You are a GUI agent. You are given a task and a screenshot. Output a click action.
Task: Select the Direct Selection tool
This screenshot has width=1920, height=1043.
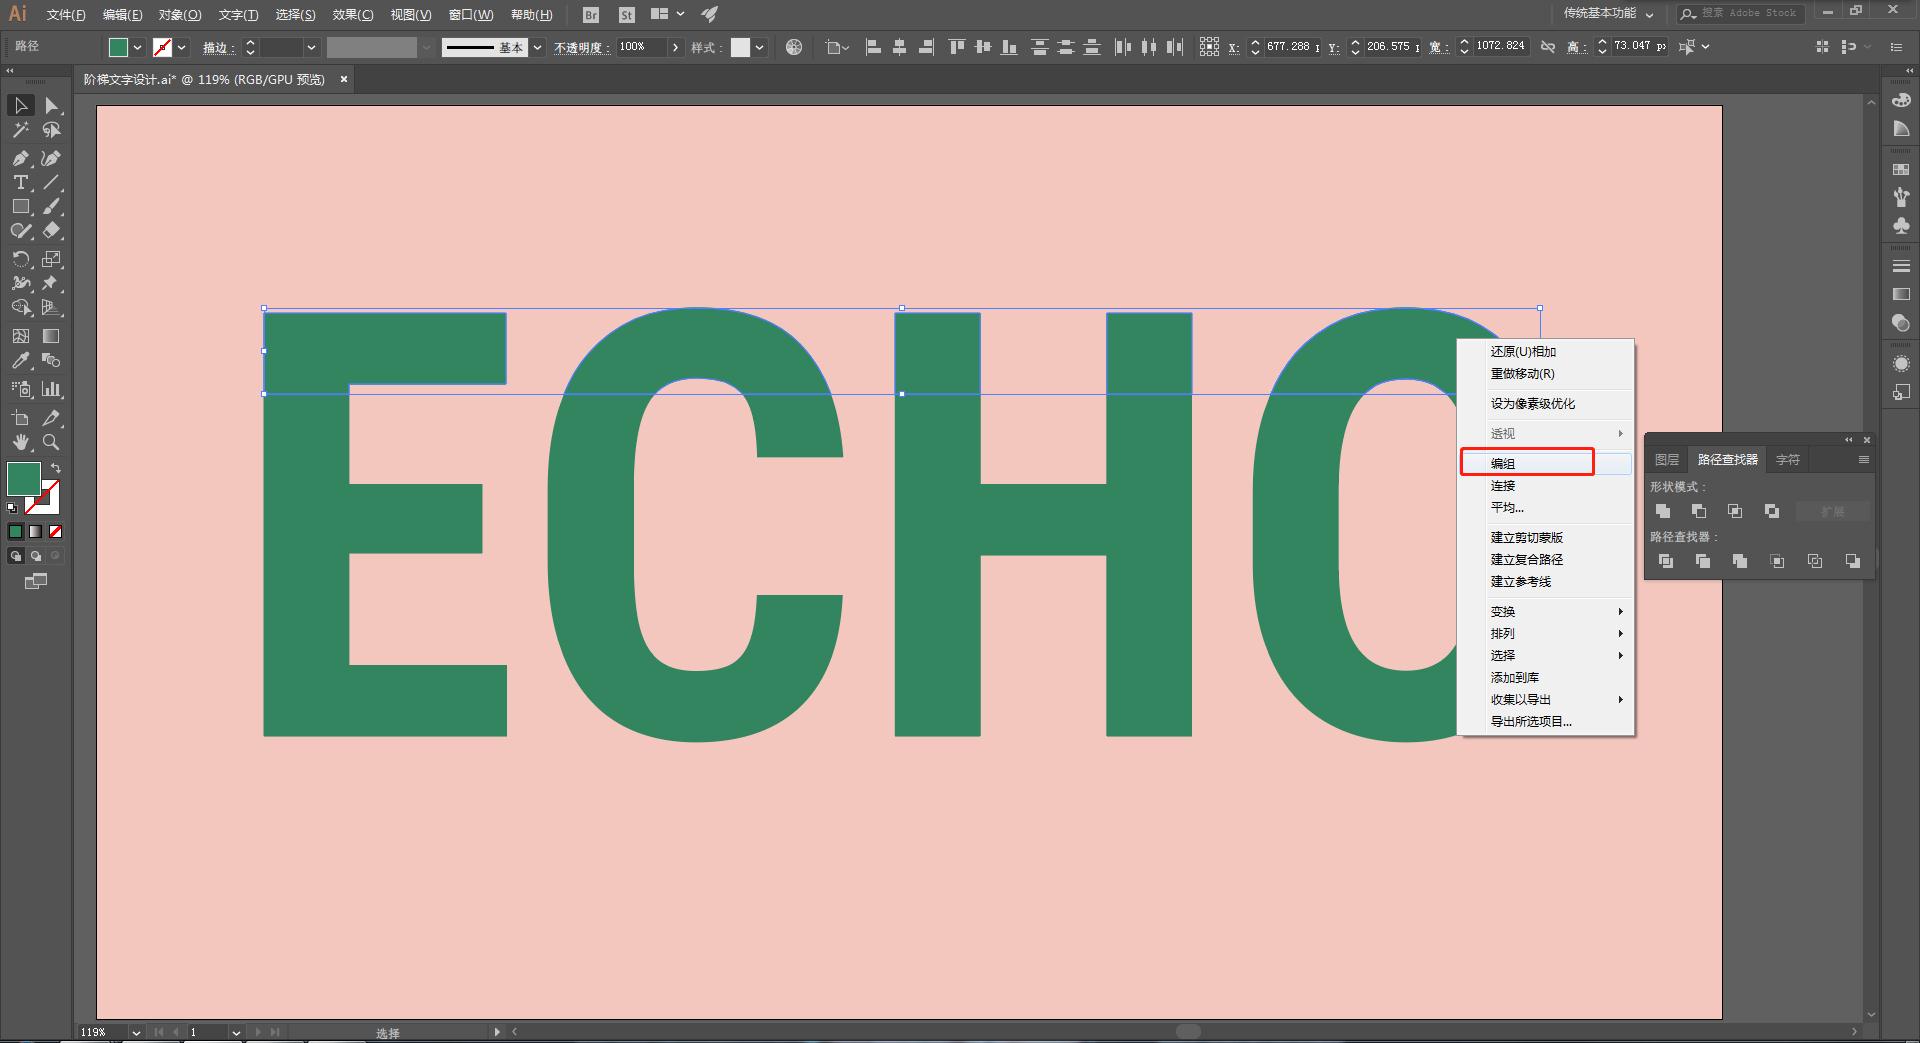tap(52, 105)
